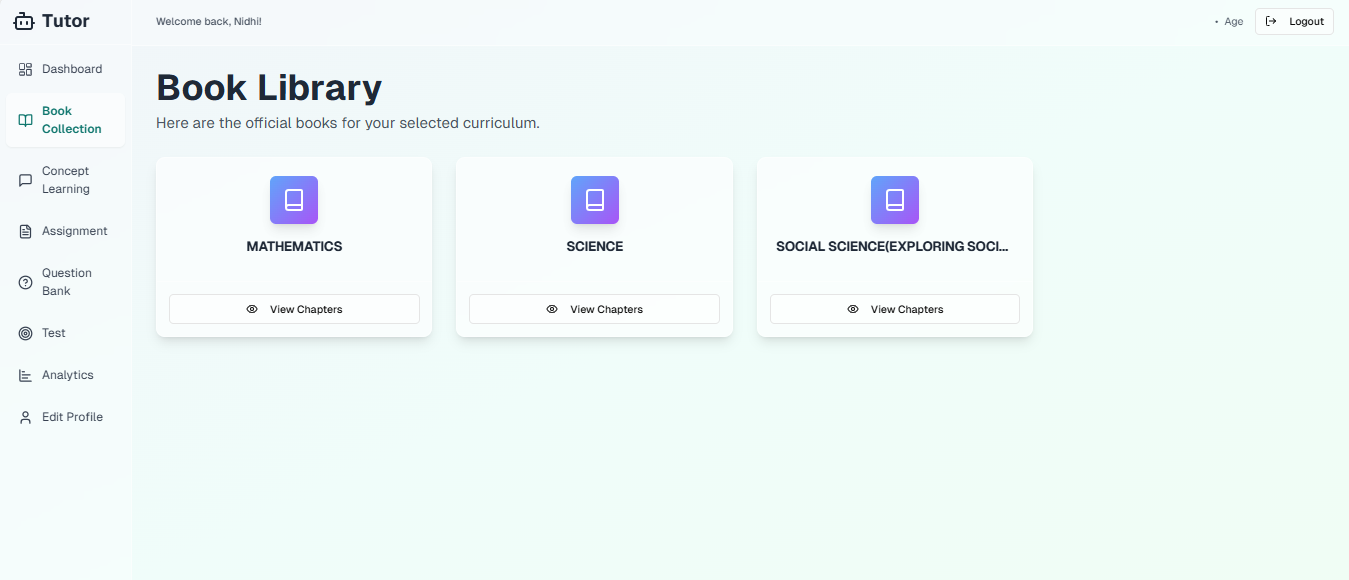The width and height of the screenshot is (1349, 580).
Task: Click the Edit Profile person icon
Action: click(26, 417)
